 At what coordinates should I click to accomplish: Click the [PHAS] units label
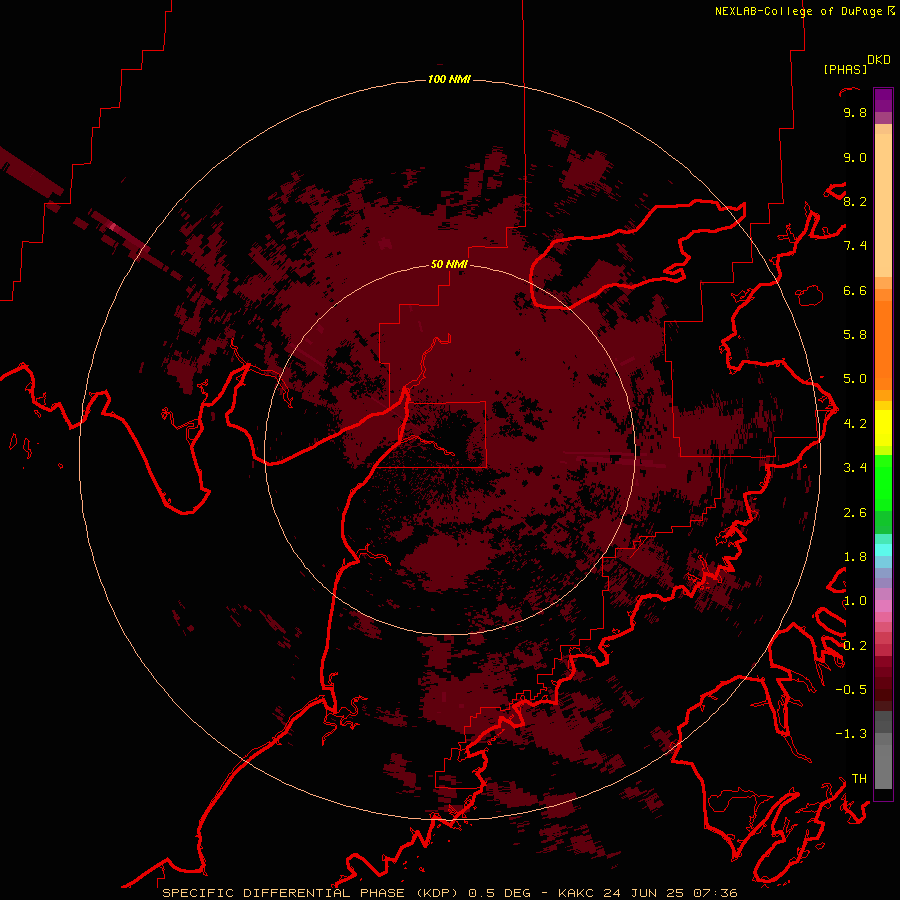click(x=845, y=69)
